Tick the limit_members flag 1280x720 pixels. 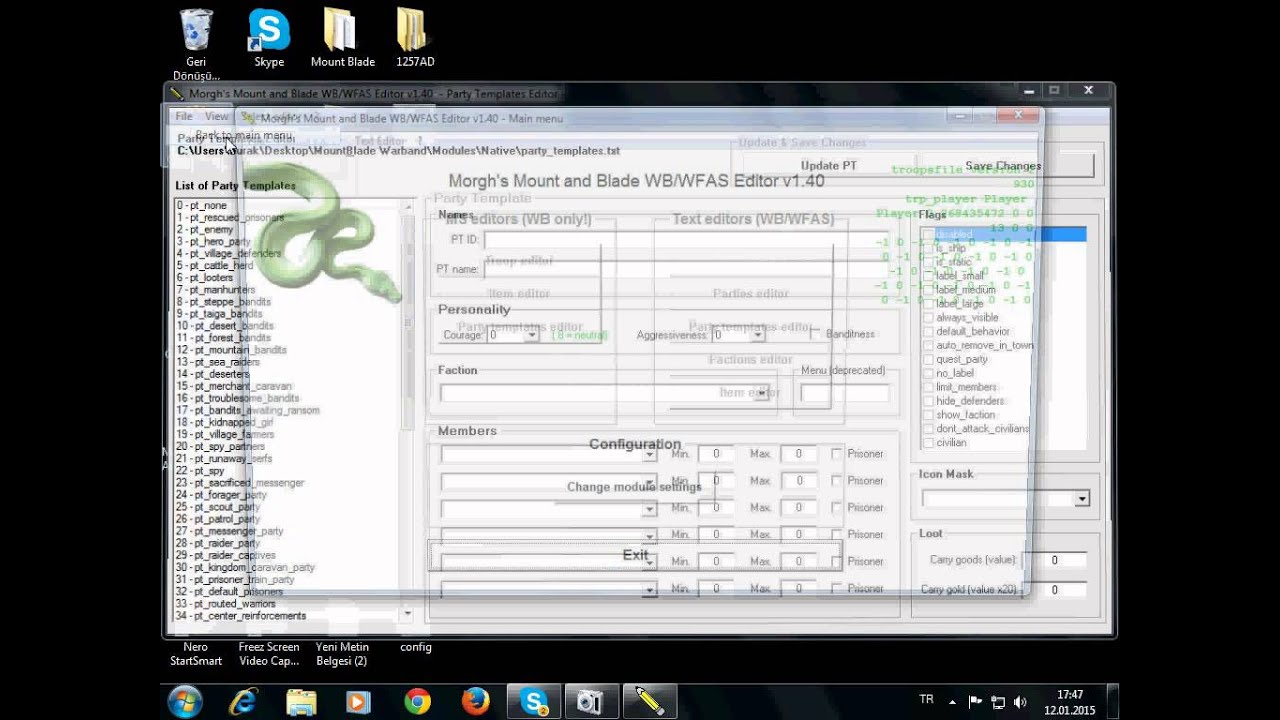tap(929, 387)
